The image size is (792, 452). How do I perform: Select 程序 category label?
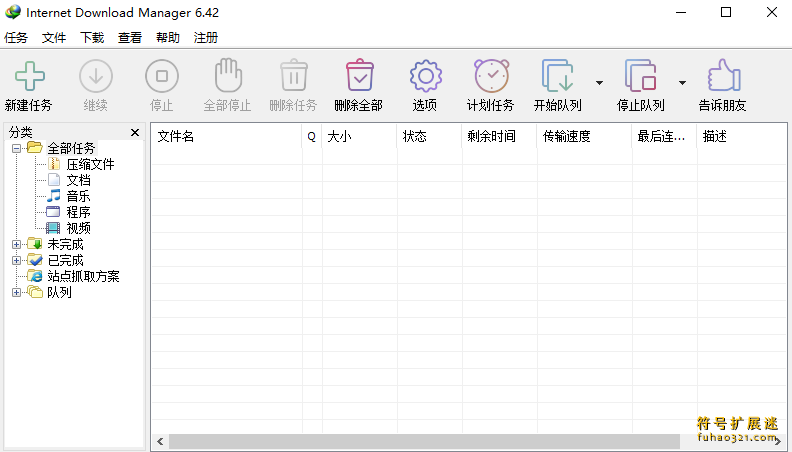coord(79,212)
